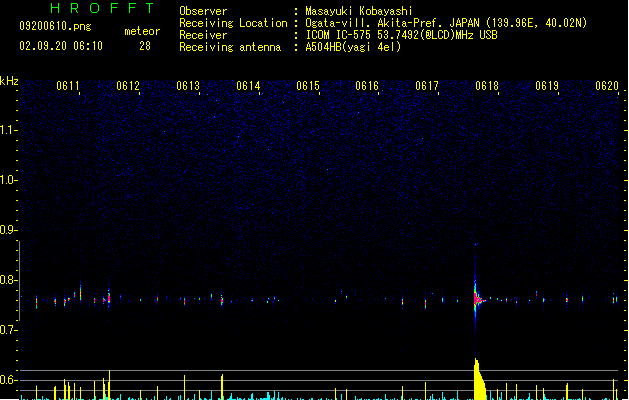Viewport: 629px width, 400px height.
Task: Click the 1.0 kHz axis label
Action: click(8, 180)
